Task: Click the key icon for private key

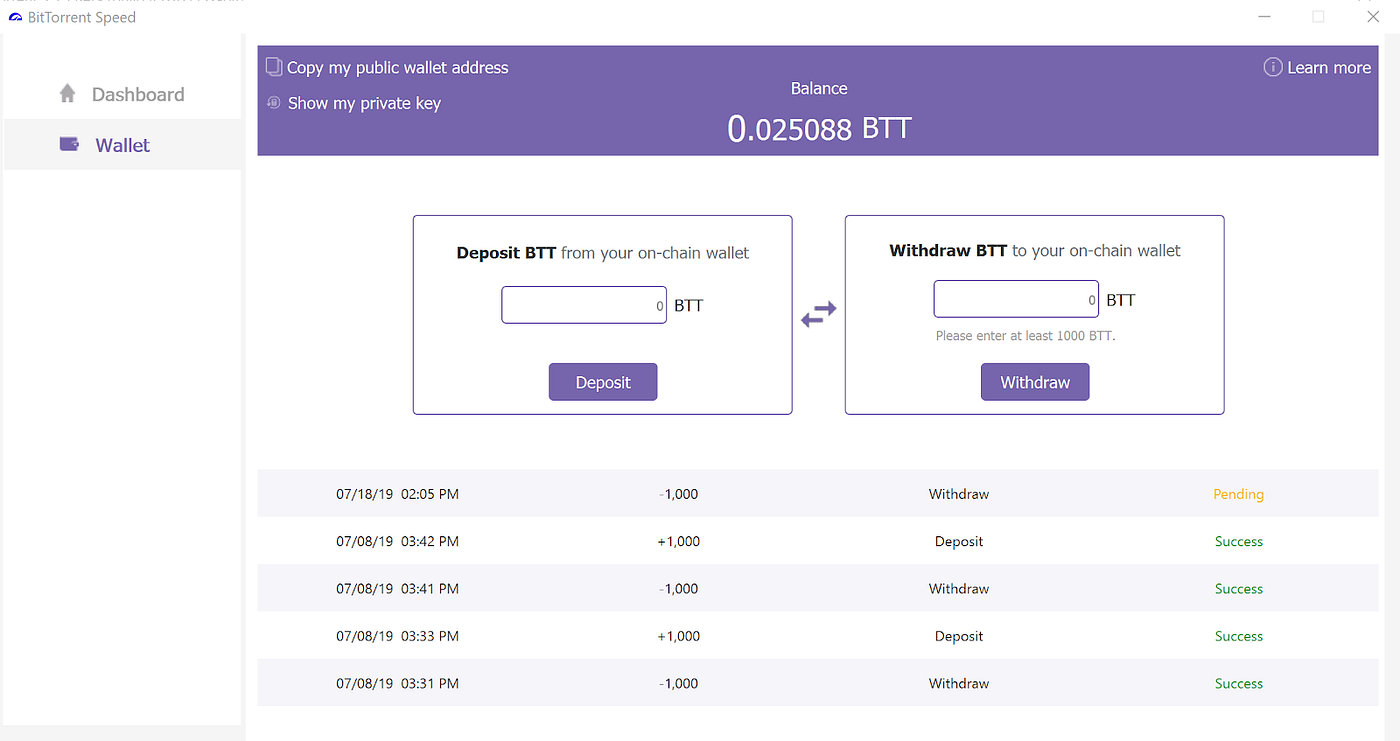Action: point(273,102)
